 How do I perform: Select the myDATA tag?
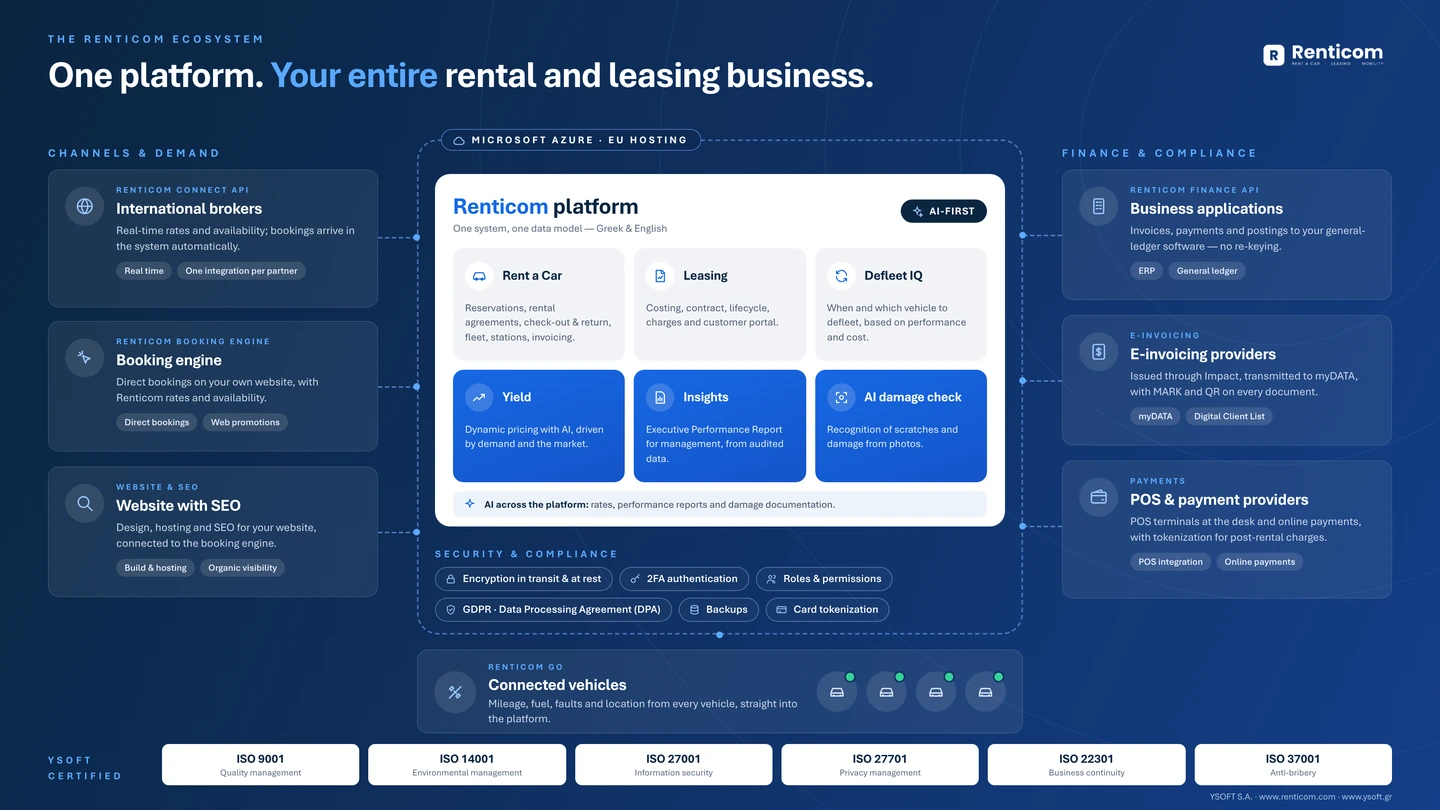pyautogui.click(x=1155, y=416)
